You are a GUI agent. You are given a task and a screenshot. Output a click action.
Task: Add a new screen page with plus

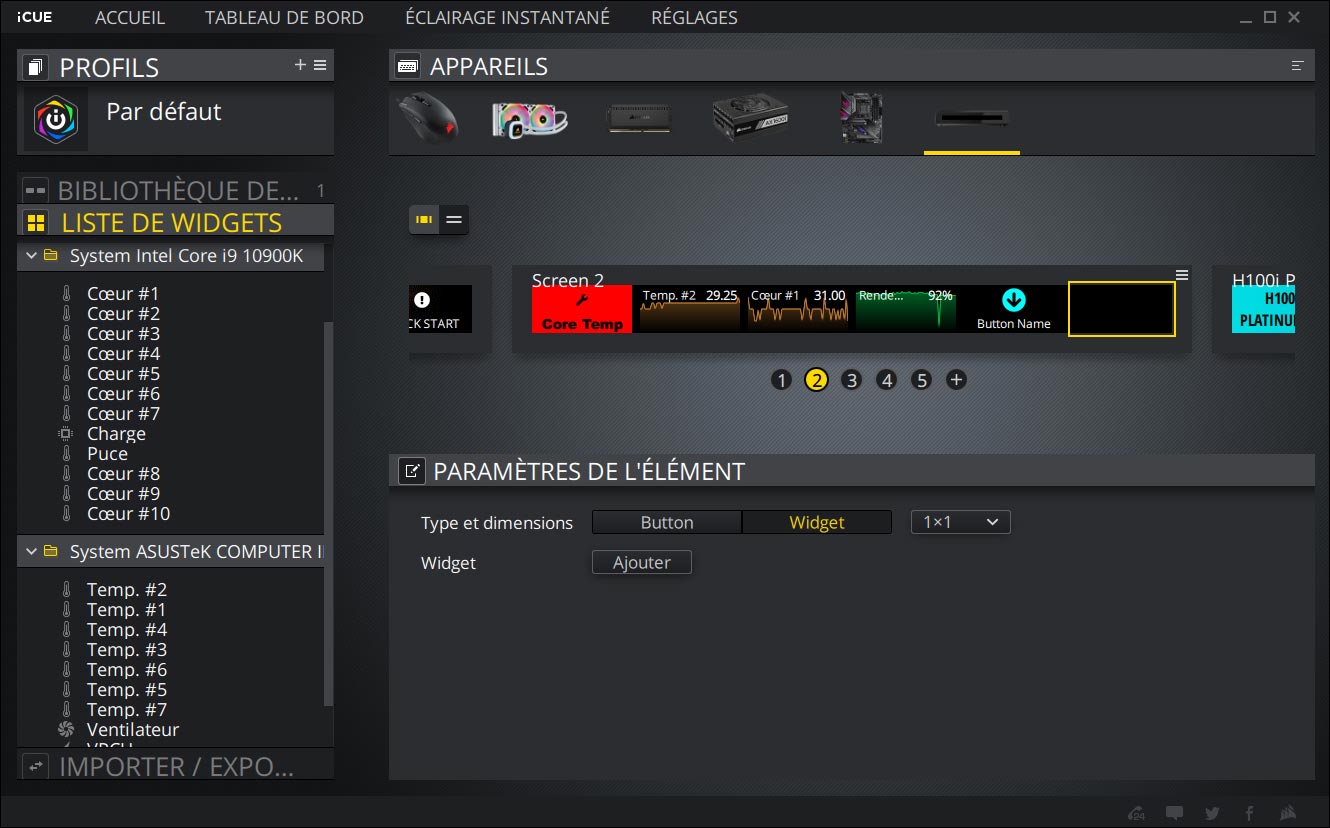point(957,380)
